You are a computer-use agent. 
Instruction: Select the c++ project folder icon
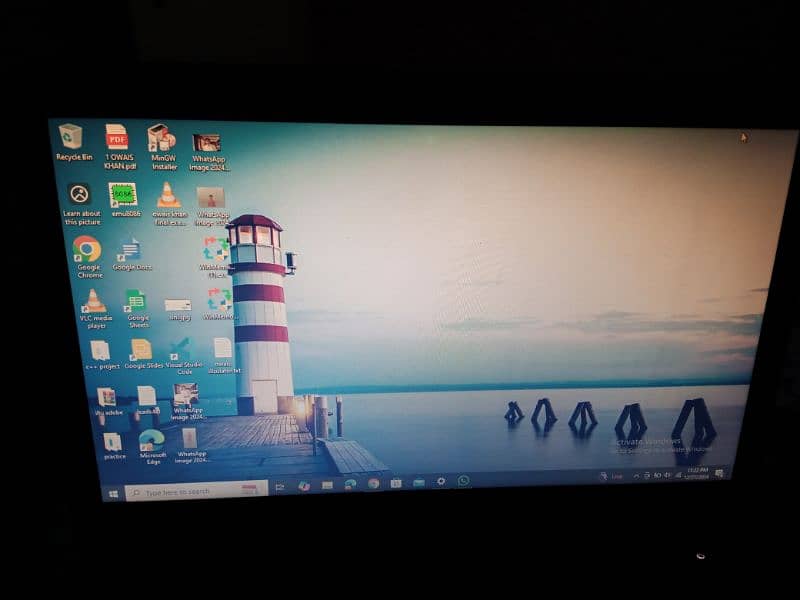pos(101,355)
